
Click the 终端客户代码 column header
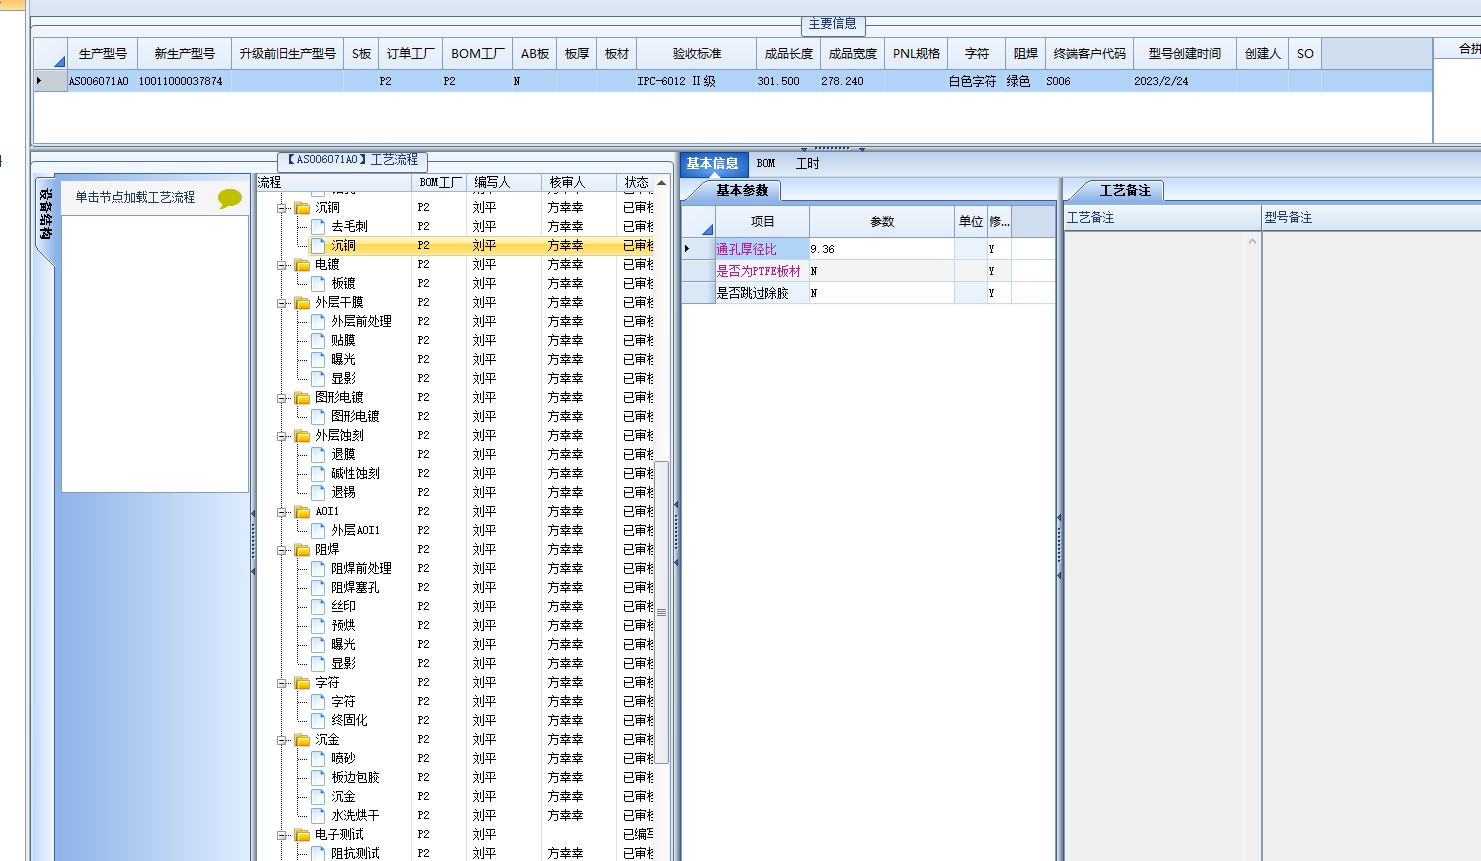(x=1089, y=54)
